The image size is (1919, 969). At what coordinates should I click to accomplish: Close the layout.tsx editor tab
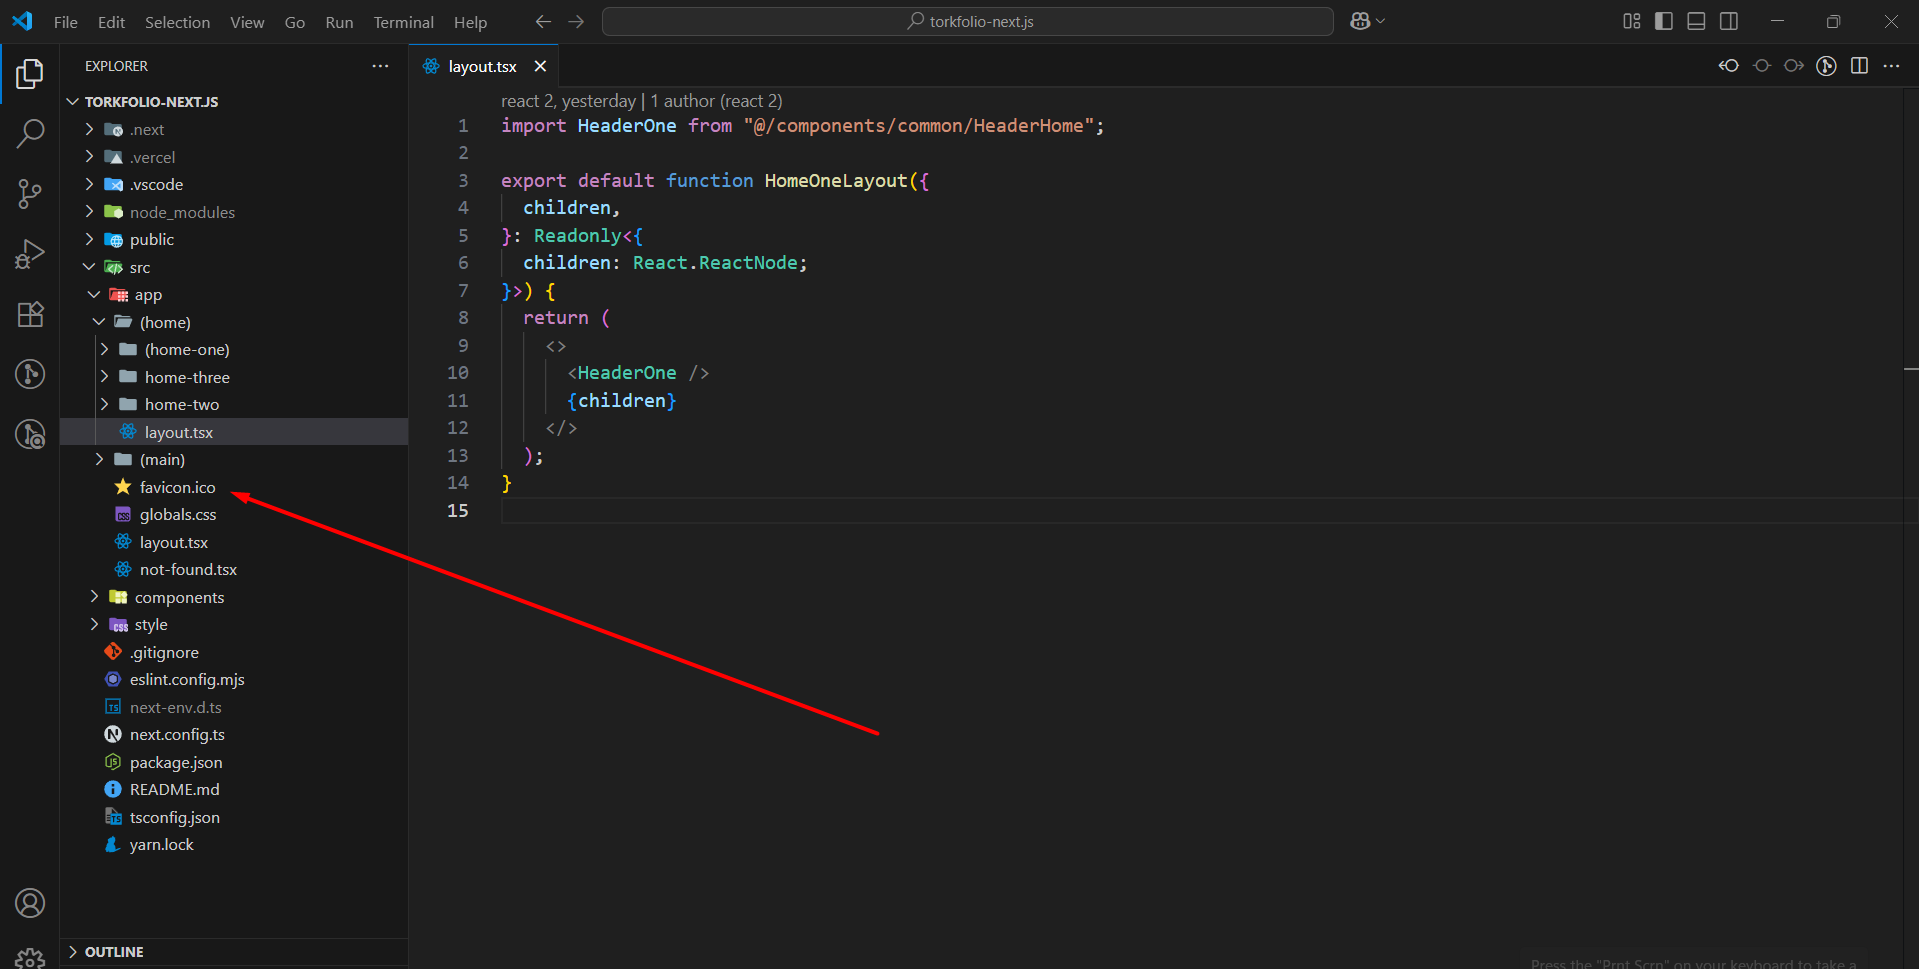pos(540,66)
